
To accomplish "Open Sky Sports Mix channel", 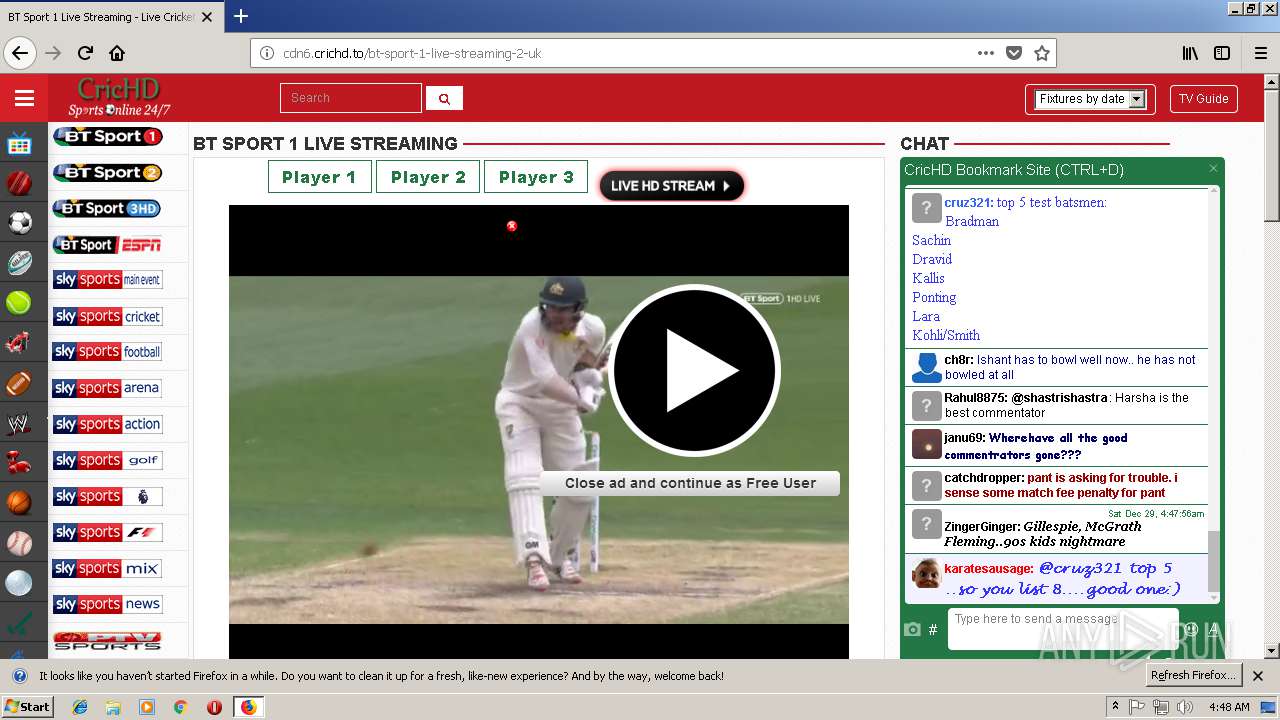I will tap(107, 568).
